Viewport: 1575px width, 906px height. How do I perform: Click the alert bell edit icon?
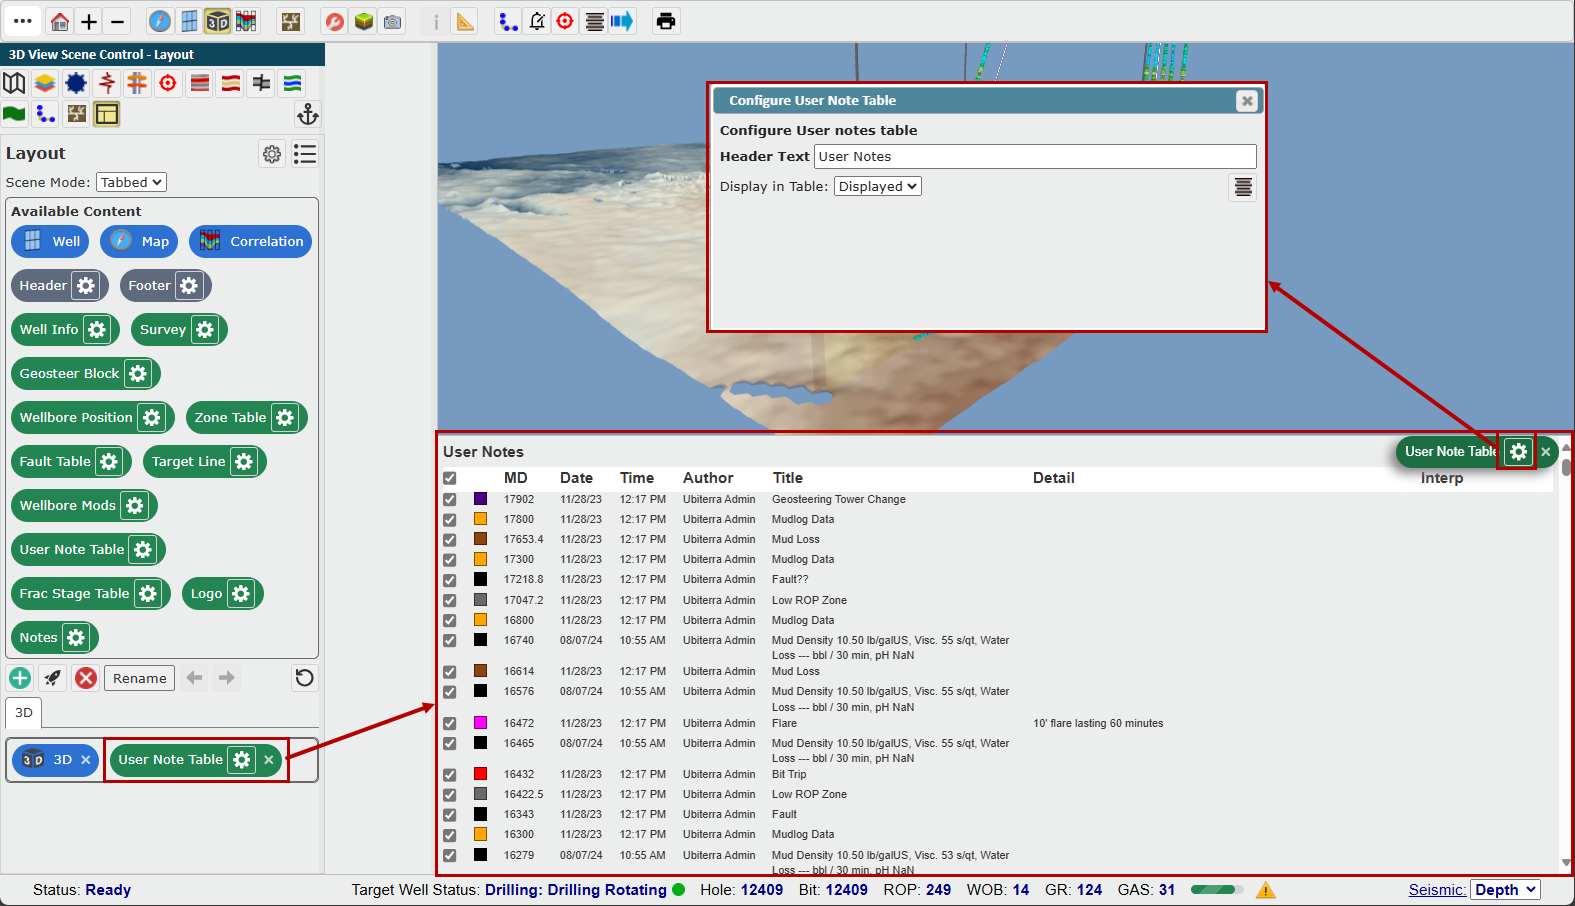click(537, 21)
